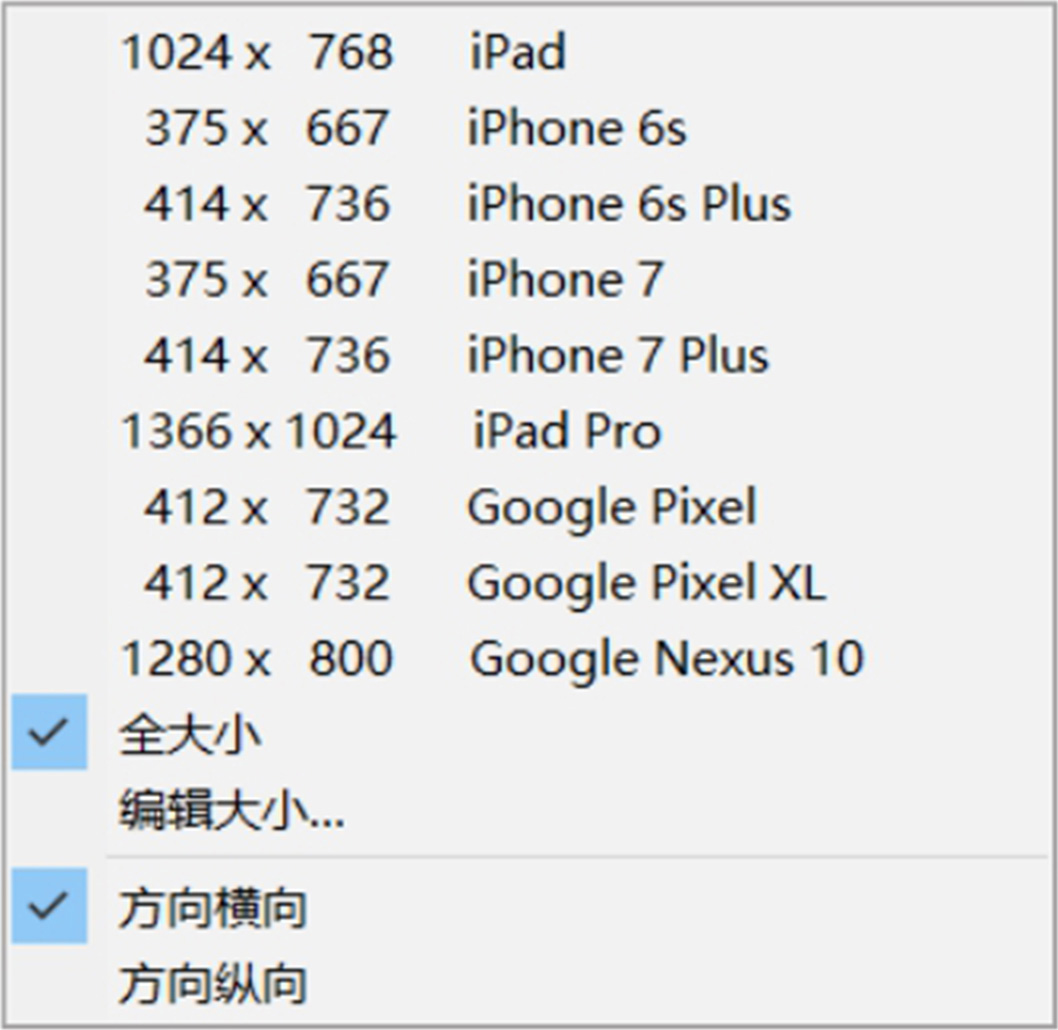Switch to 方向纵向 orientation
Image resolution: width=1058 pixels, height=1030 pixels.
pos(529,983)
